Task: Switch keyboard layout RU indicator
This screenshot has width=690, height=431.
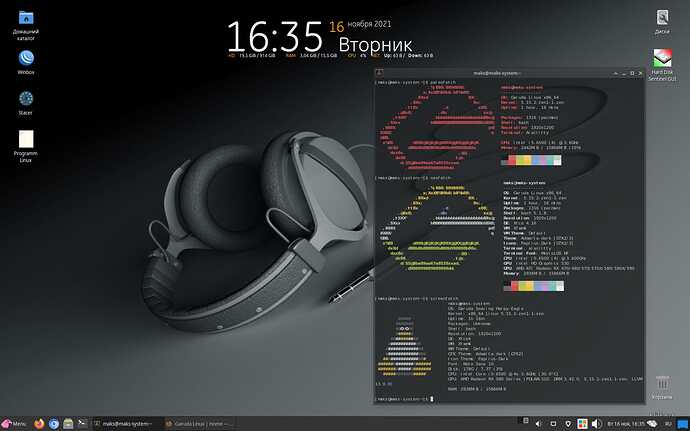Action: click(668, 424)
